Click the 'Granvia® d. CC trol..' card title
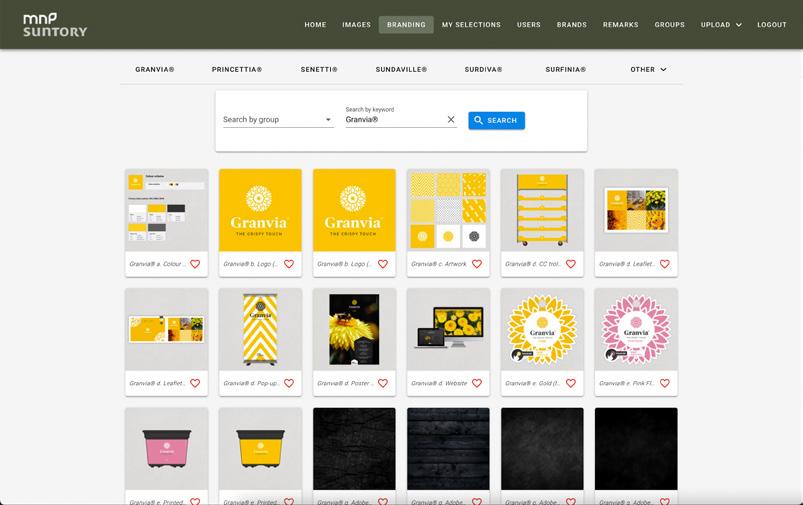Screen dimensions: 803x505 click(x=533, y=264)
